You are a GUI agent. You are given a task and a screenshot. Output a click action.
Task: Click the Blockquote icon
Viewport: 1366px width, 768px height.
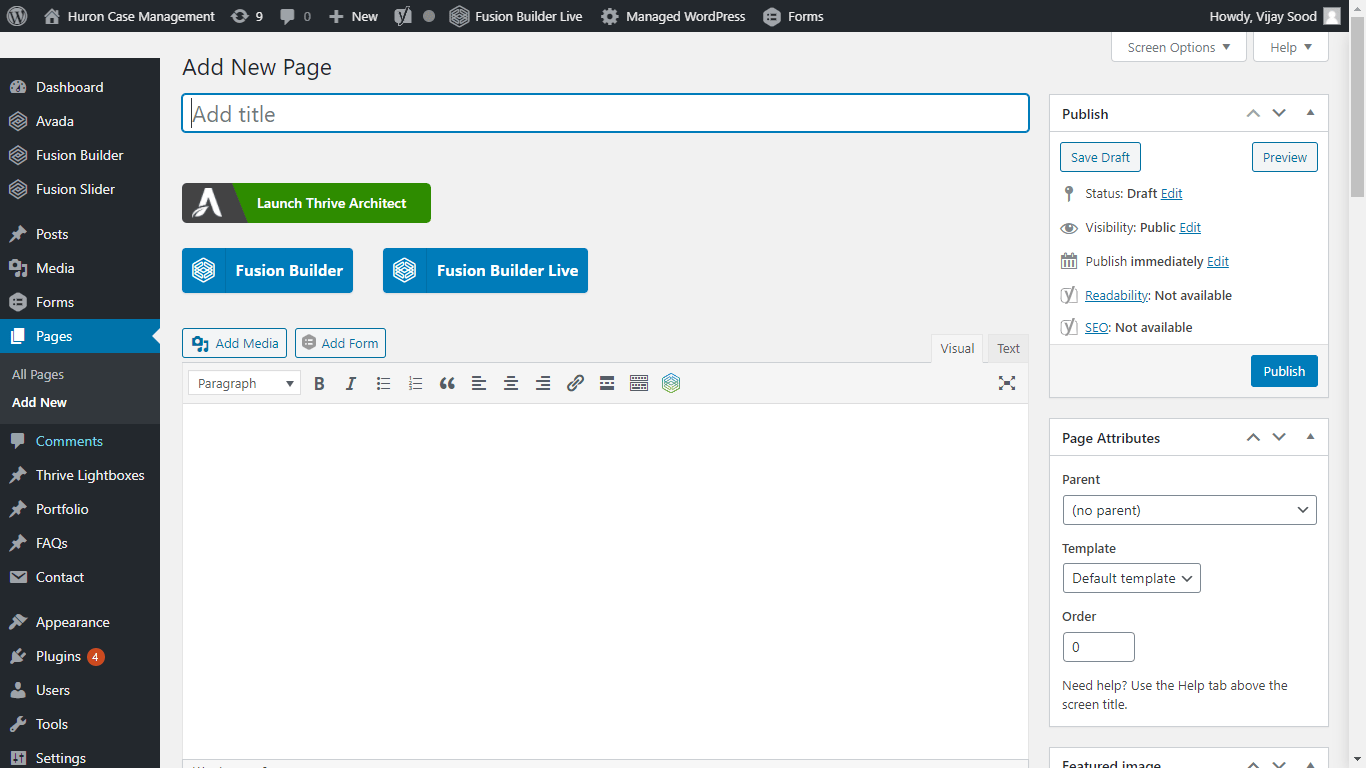[x=447, y=383]
